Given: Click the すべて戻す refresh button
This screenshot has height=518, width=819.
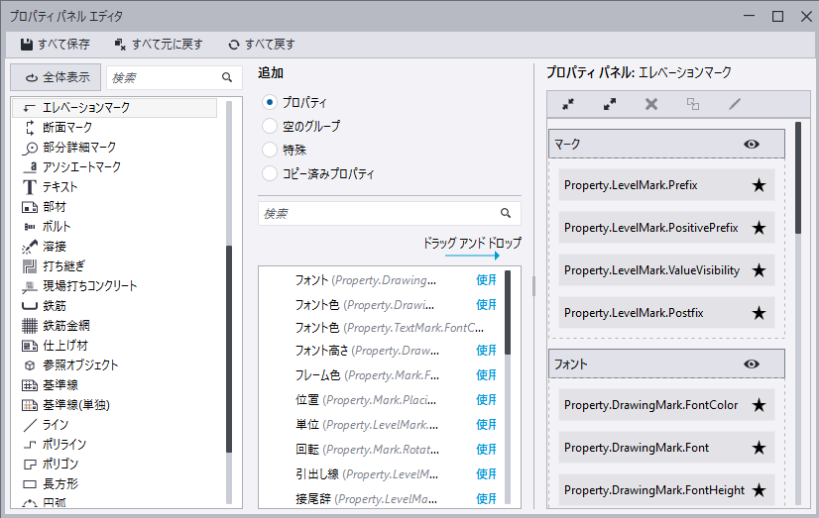Looking at the screenshot, I should click(261, 44).
